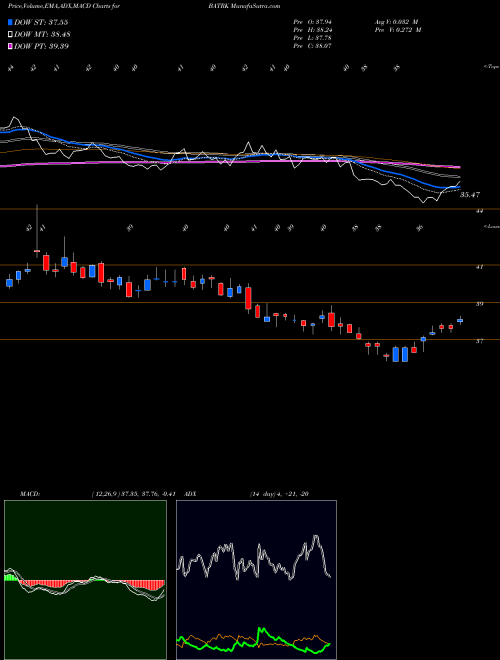Click inside the MACD histogram chart

coord(85,580)
